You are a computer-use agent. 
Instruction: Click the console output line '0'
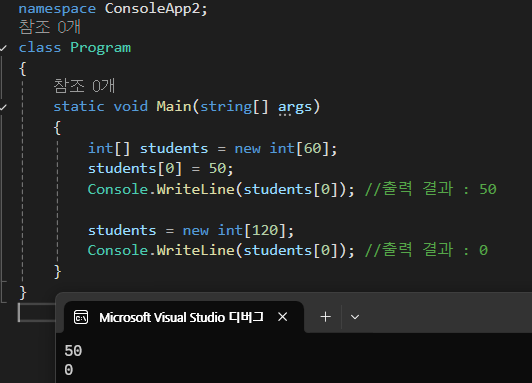point(69,370)
